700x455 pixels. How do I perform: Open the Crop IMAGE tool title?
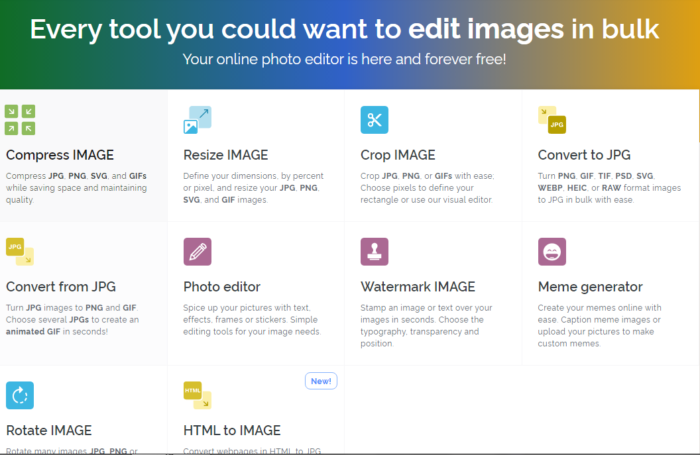[x=398, y=155]
